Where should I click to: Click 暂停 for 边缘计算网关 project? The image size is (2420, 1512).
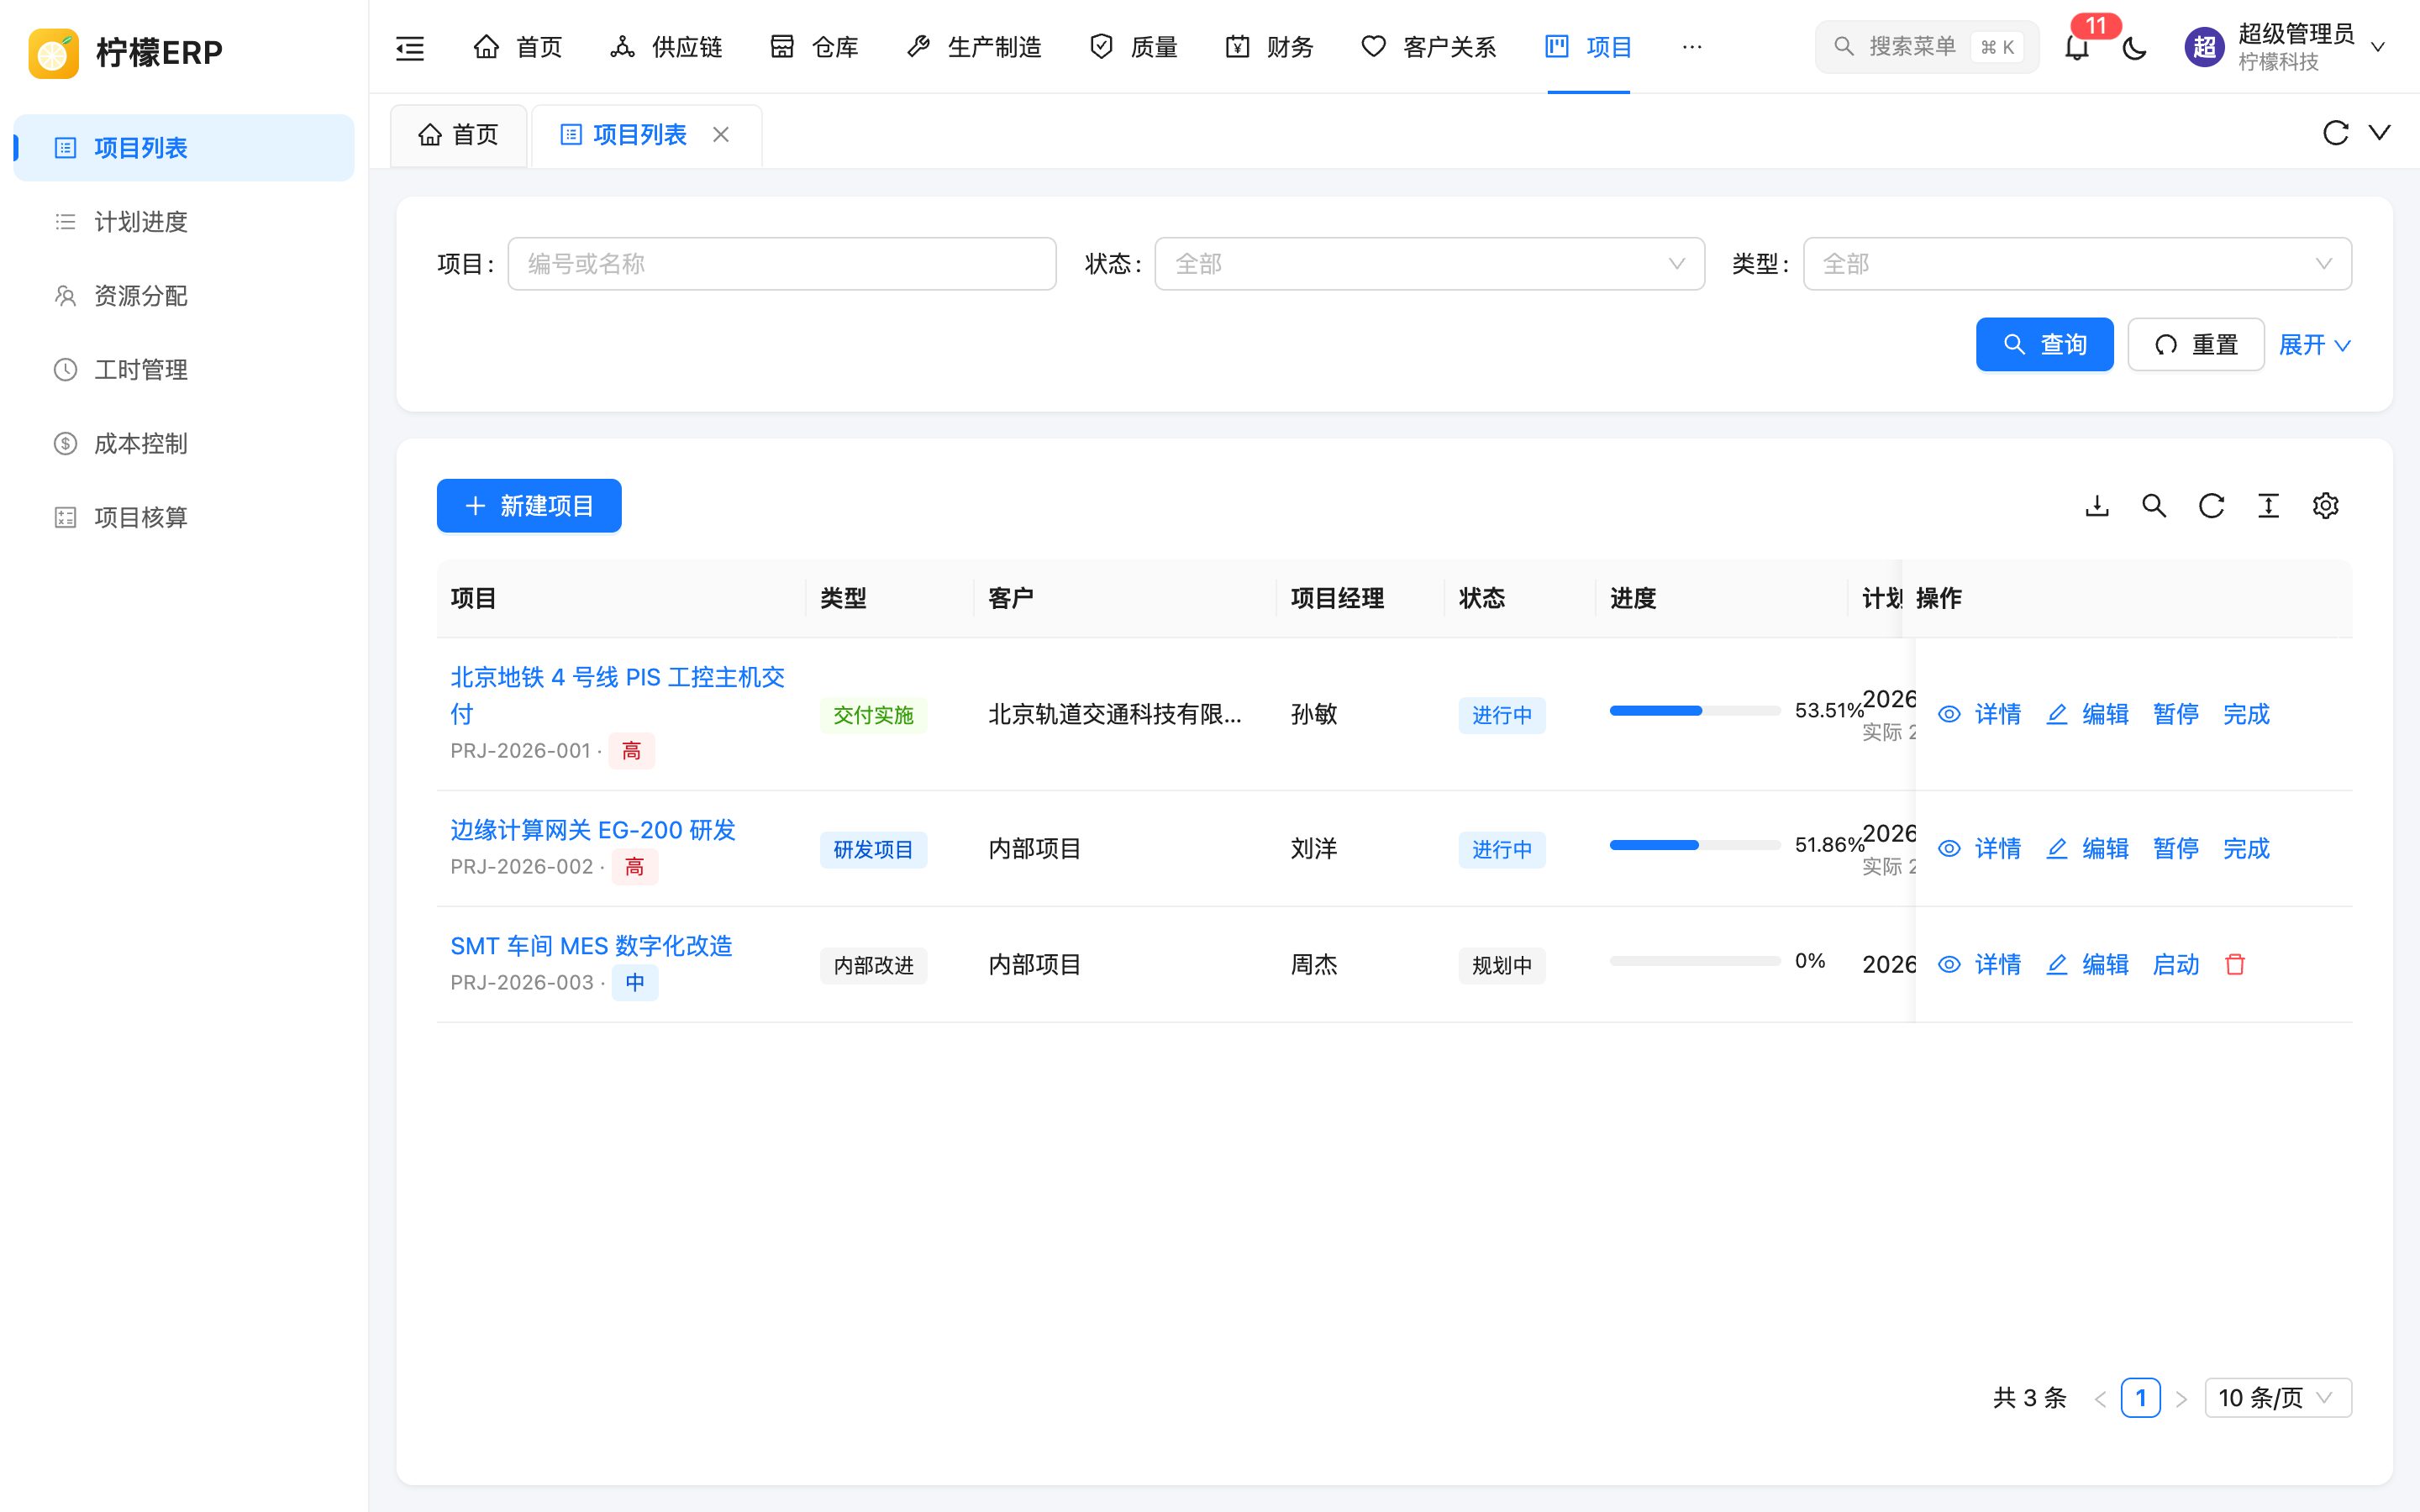(x=2175, y=848)
